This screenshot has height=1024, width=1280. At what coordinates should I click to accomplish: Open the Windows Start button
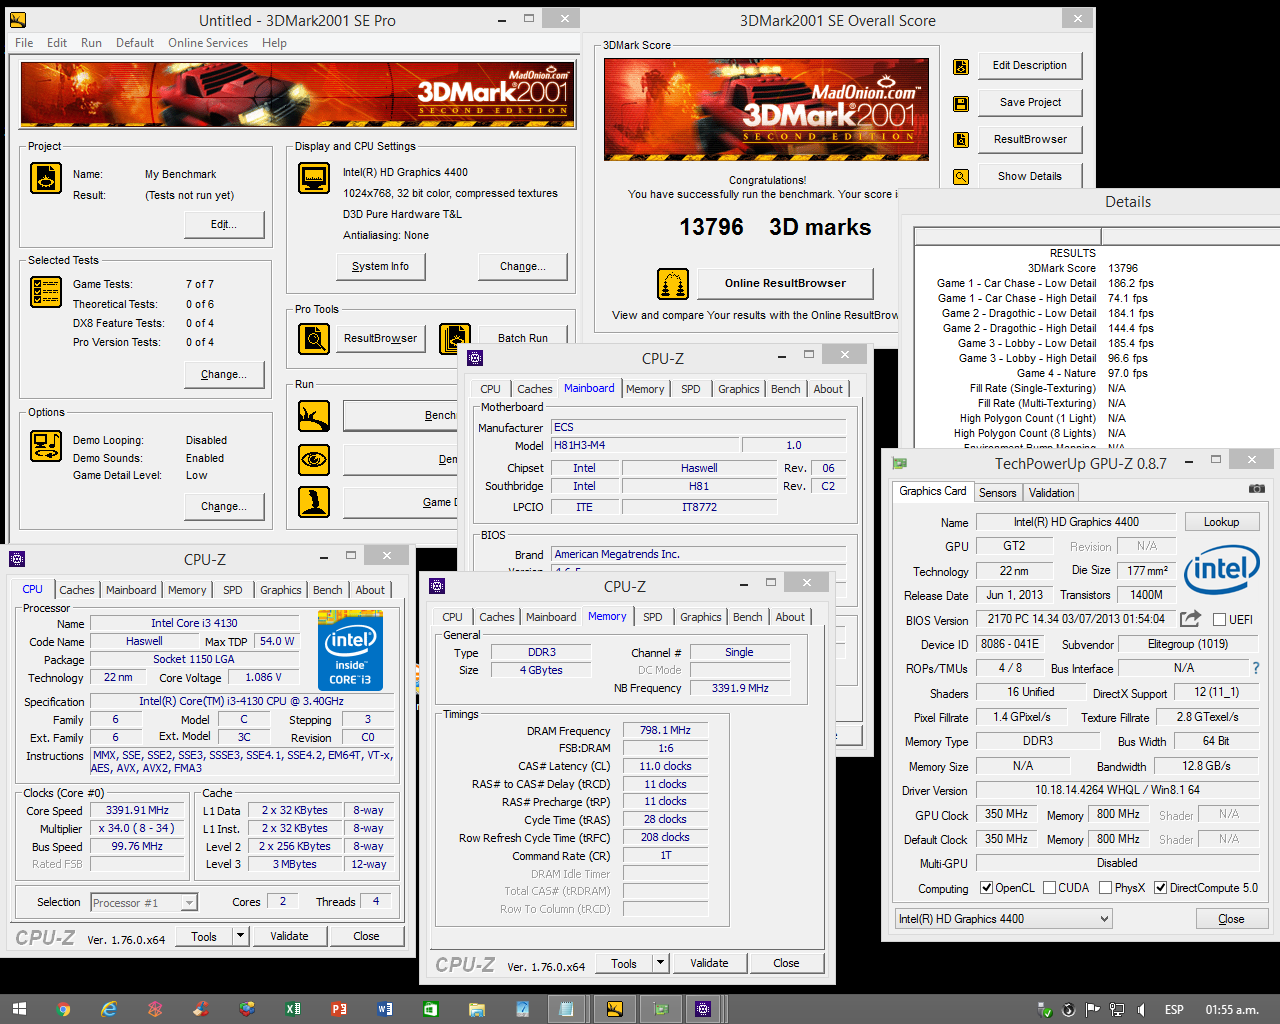point(19,1009)
